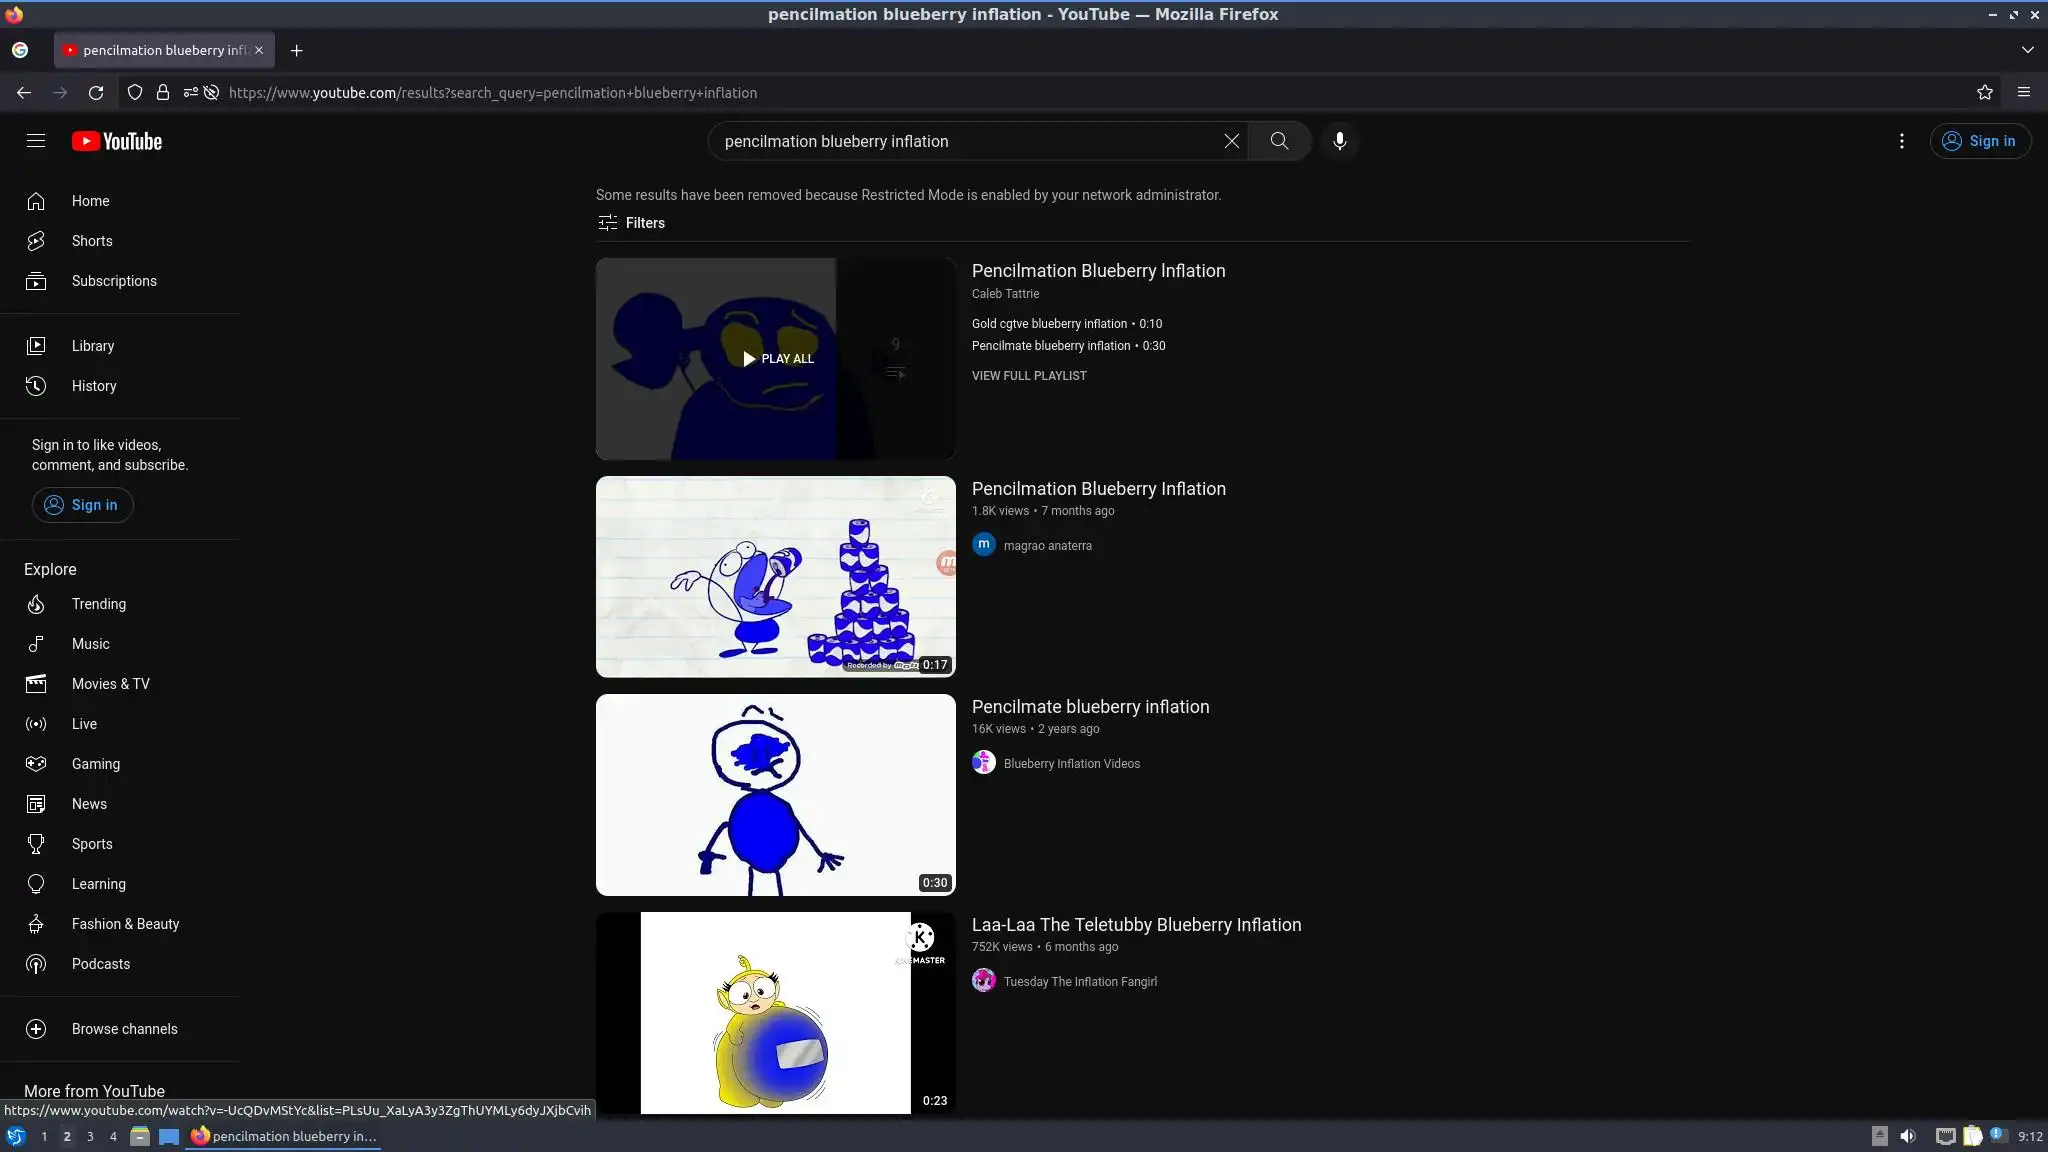The width and height of the screenshot is (2048, 1152).
Task: Bookmark this page with star icon
Action: click(x=1984, y=93)
